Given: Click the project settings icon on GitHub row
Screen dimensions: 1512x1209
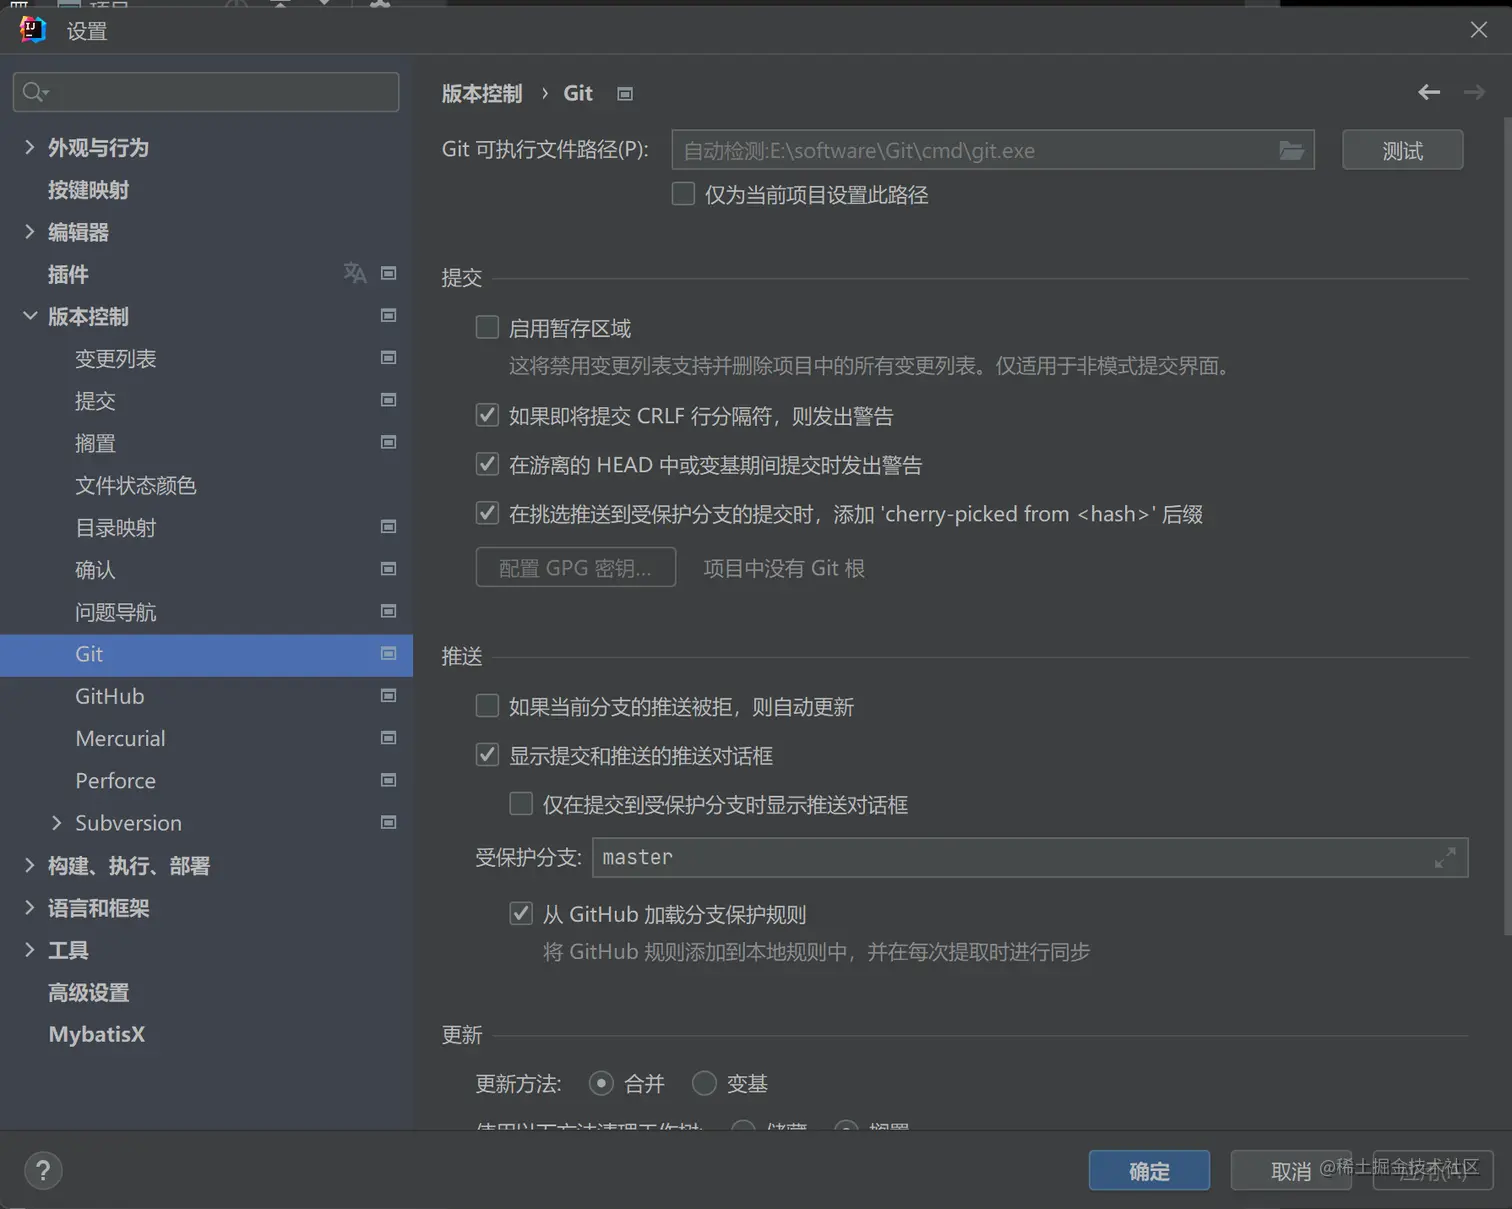Looking at the screenshot, I should coord(389,696).
